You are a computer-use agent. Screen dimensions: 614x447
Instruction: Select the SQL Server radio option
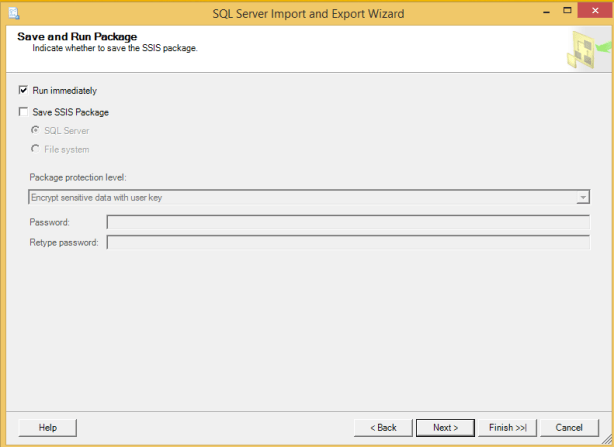coord(37,131)
